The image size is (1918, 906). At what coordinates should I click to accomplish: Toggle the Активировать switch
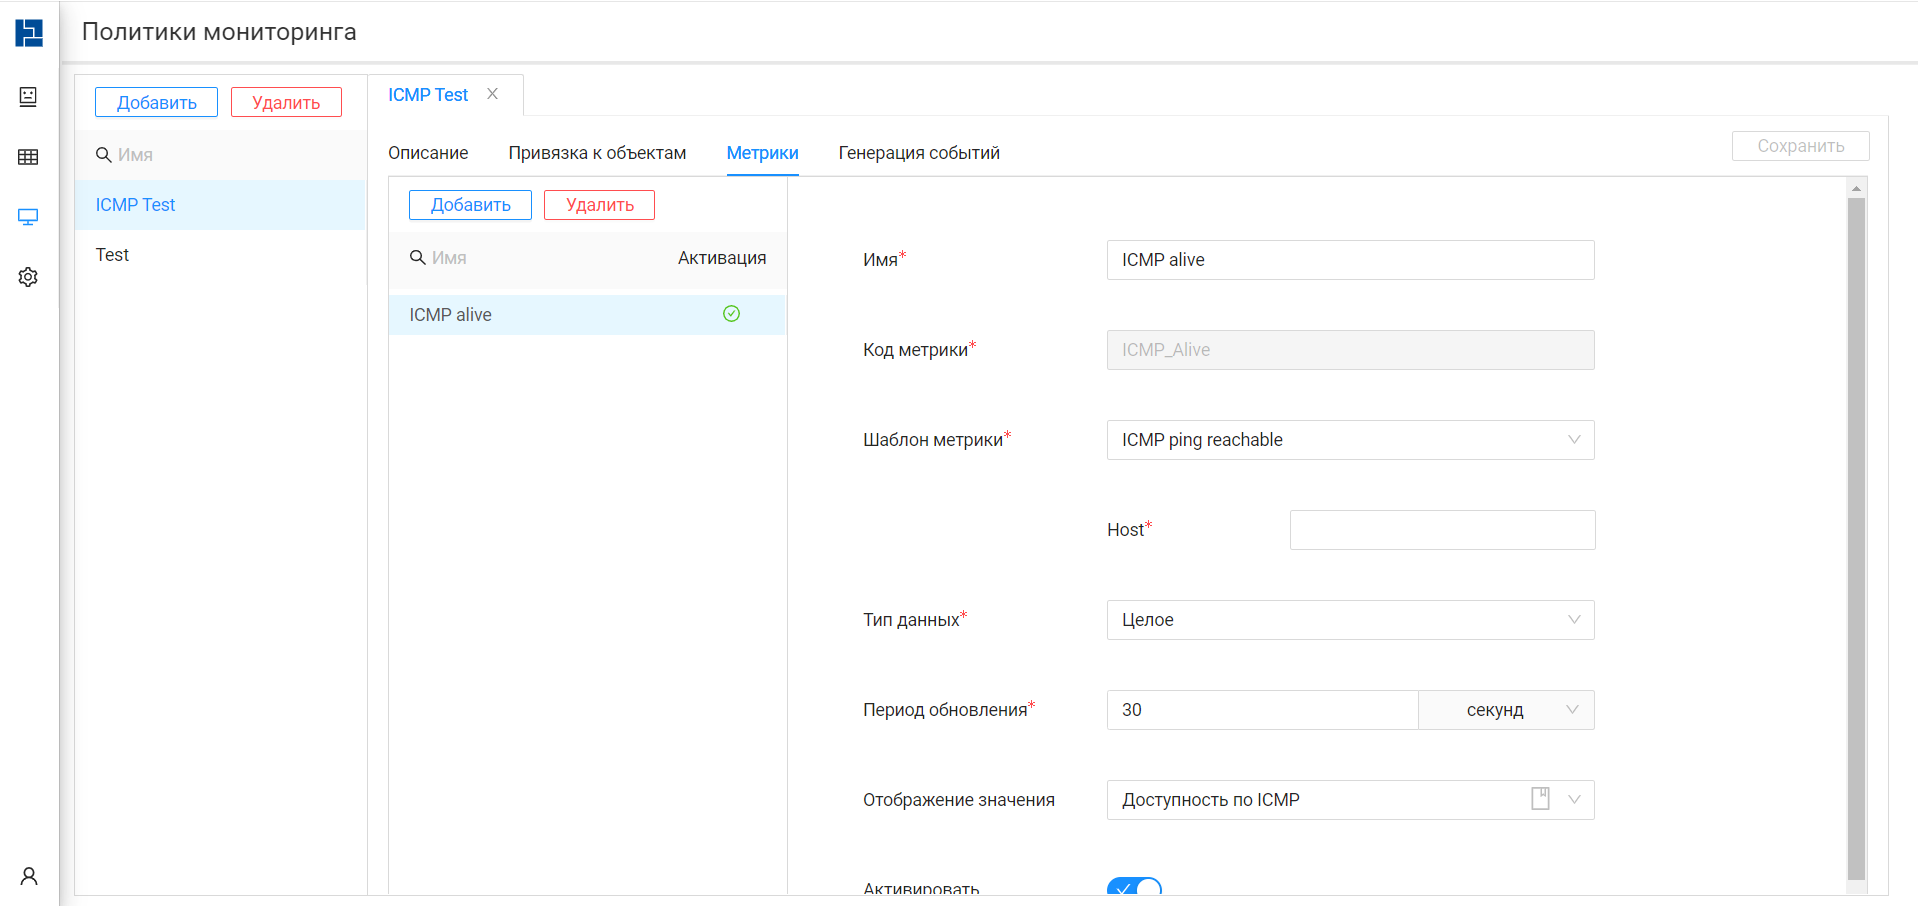[x=1134, y=887]
